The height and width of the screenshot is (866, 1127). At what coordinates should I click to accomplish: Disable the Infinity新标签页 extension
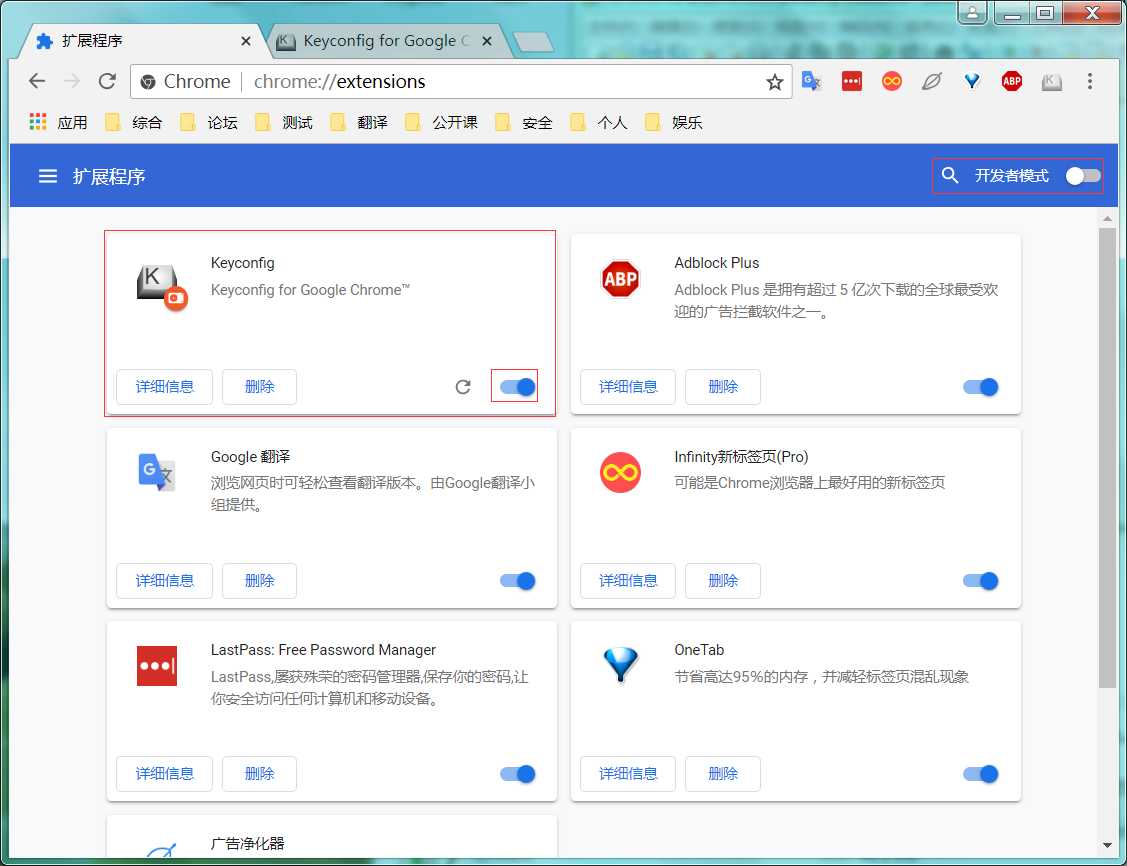click(980, 581)
